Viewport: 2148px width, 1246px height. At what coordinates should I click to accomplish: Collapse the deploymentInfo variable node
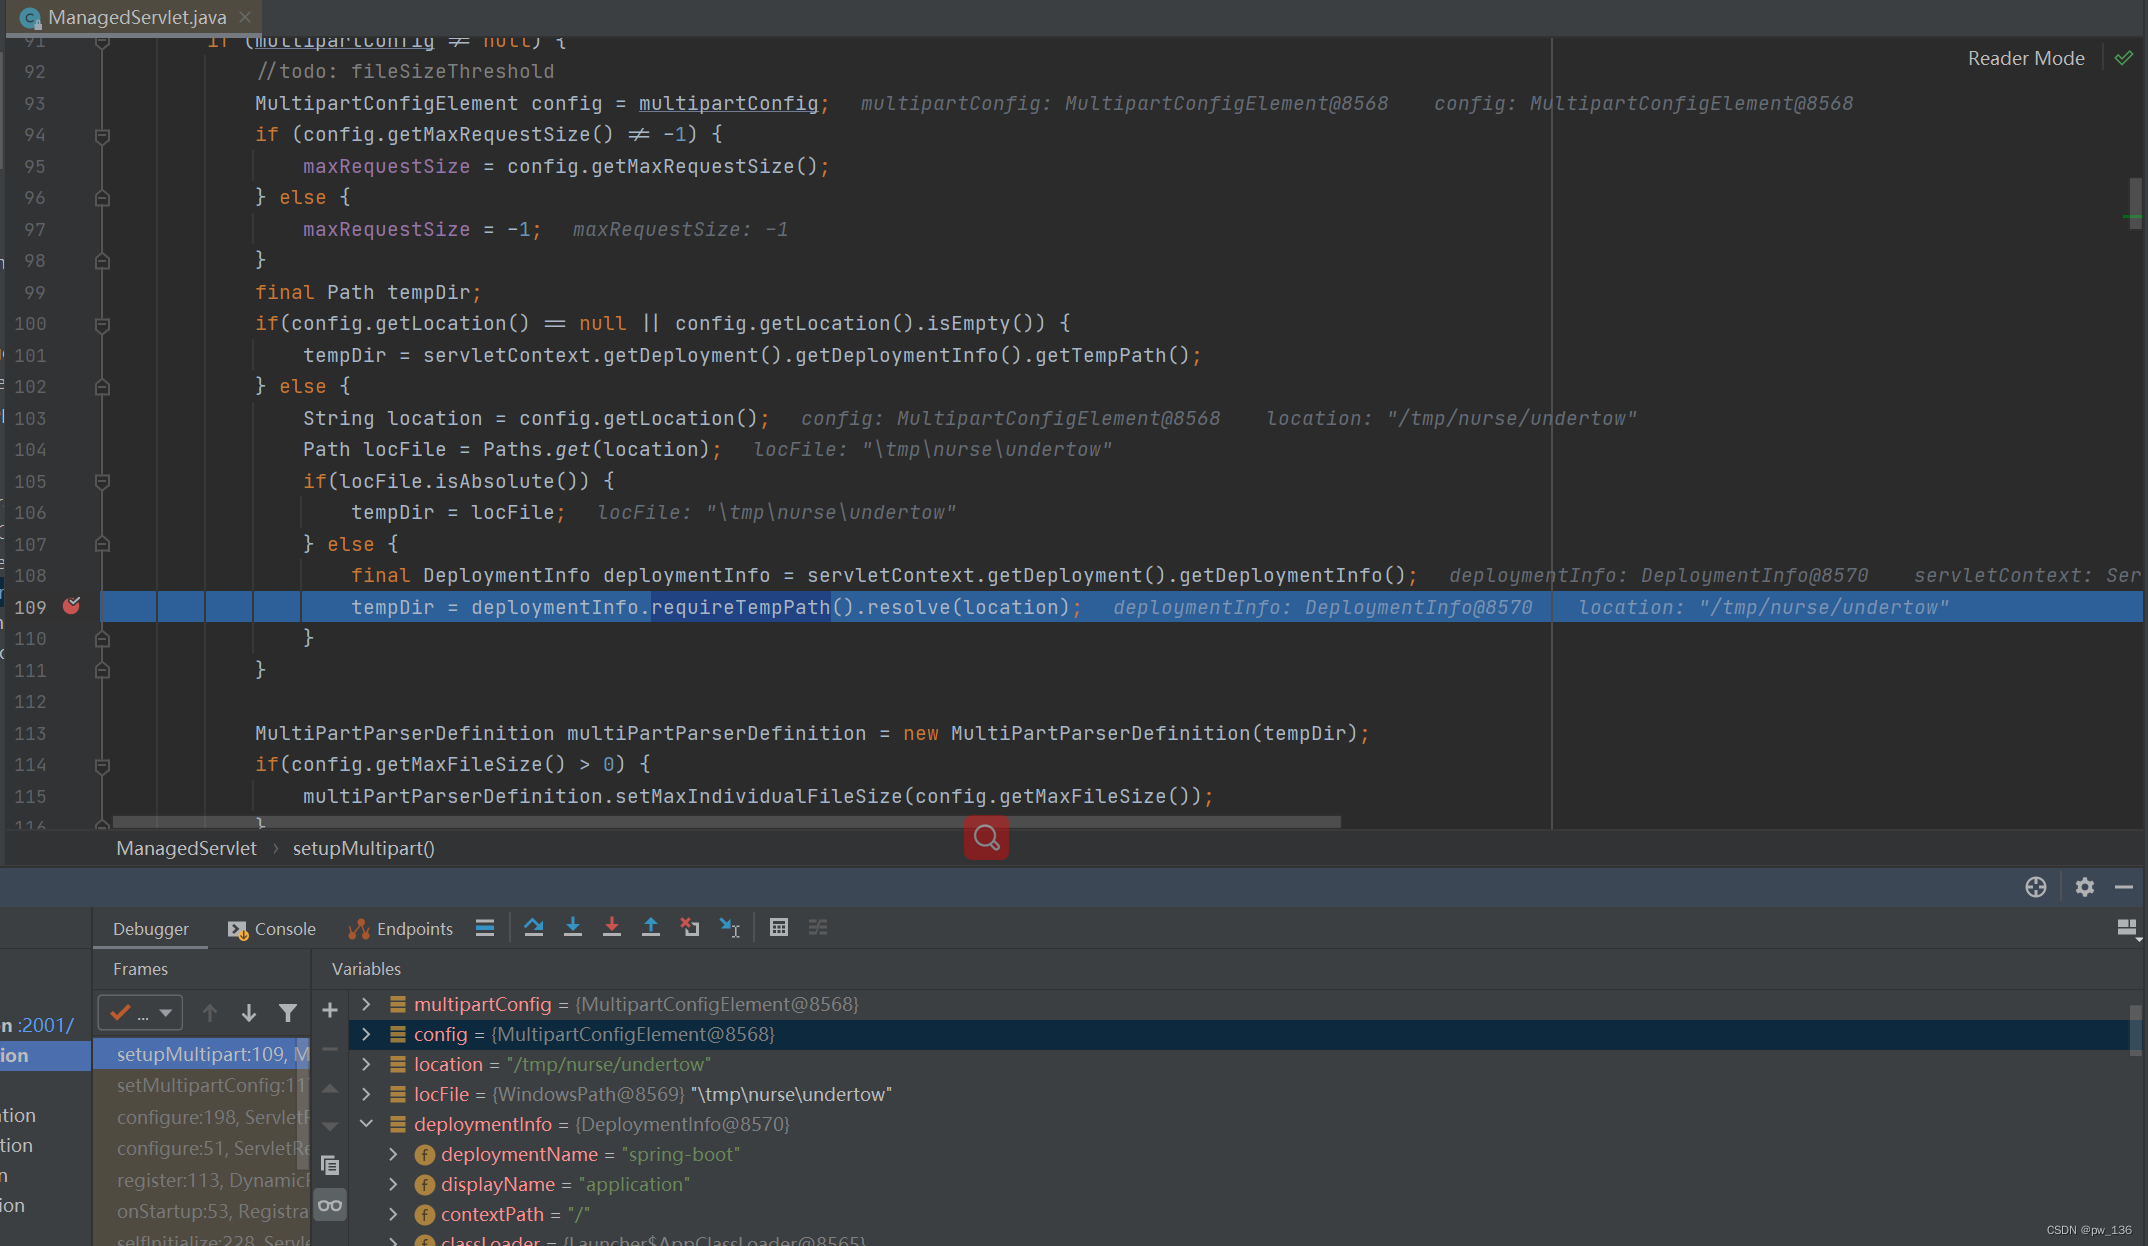pyautogui.click(x=367, y=1124)
